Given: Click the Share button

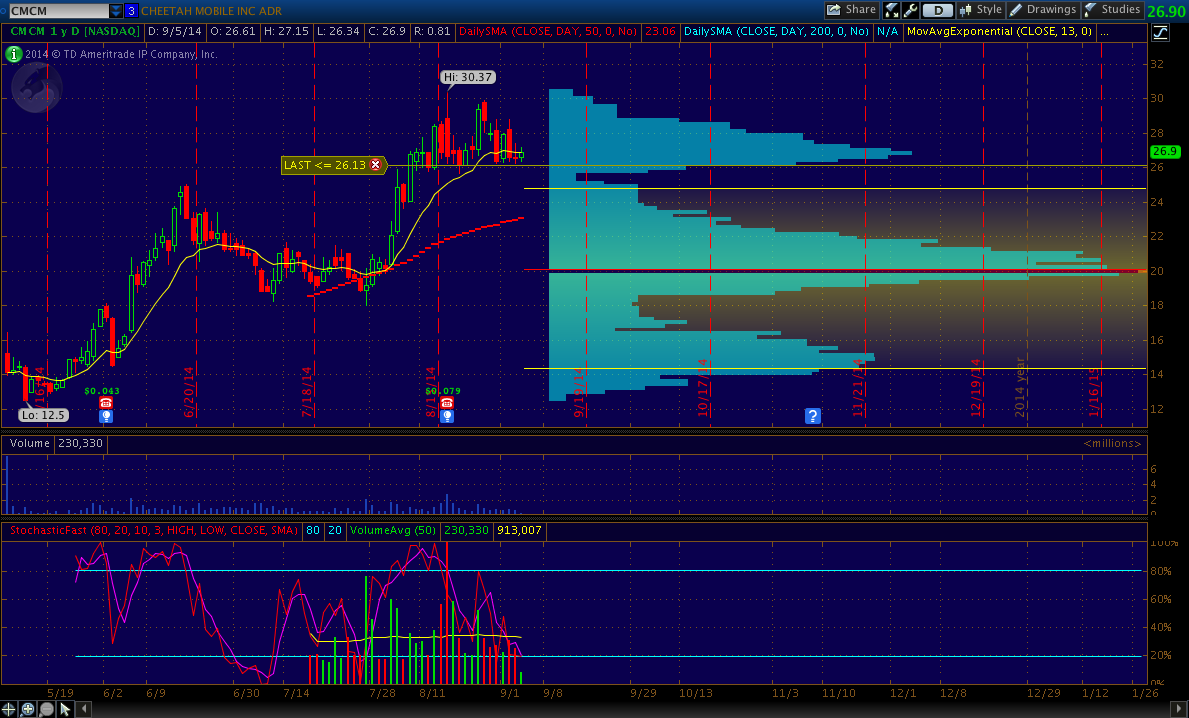Looking at the screenshot, I should pyautogui.click(x=851, y=10).
